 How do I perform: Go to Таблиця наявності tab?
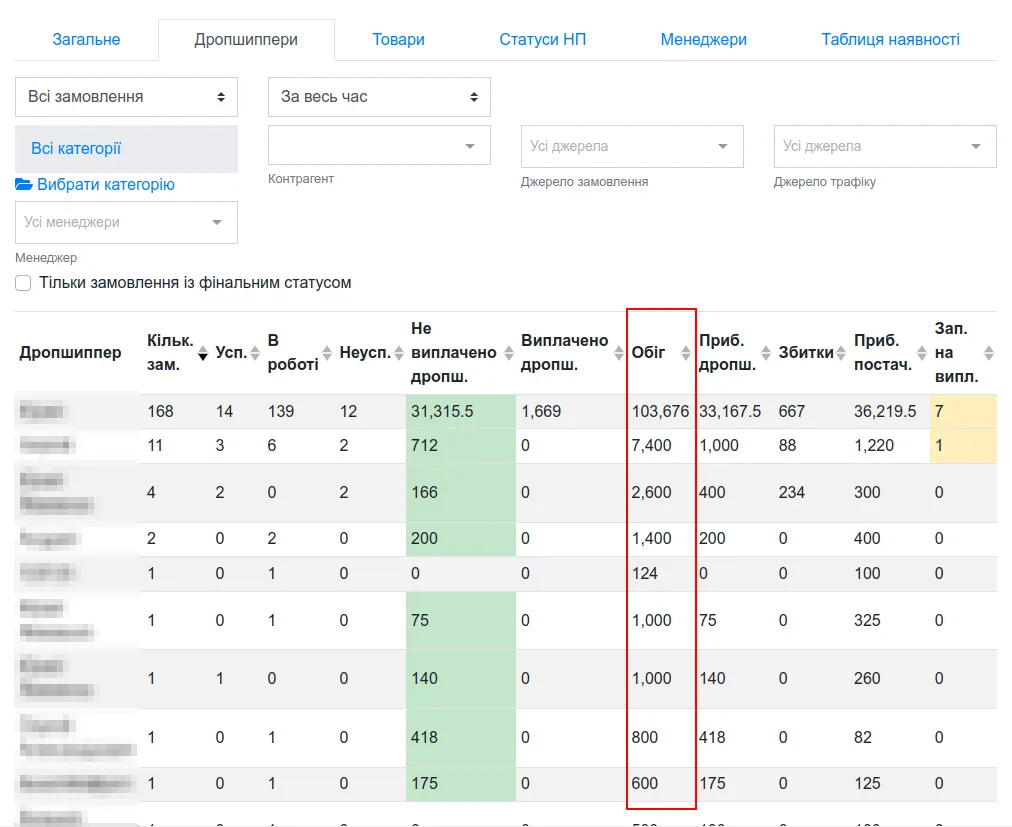890,40
